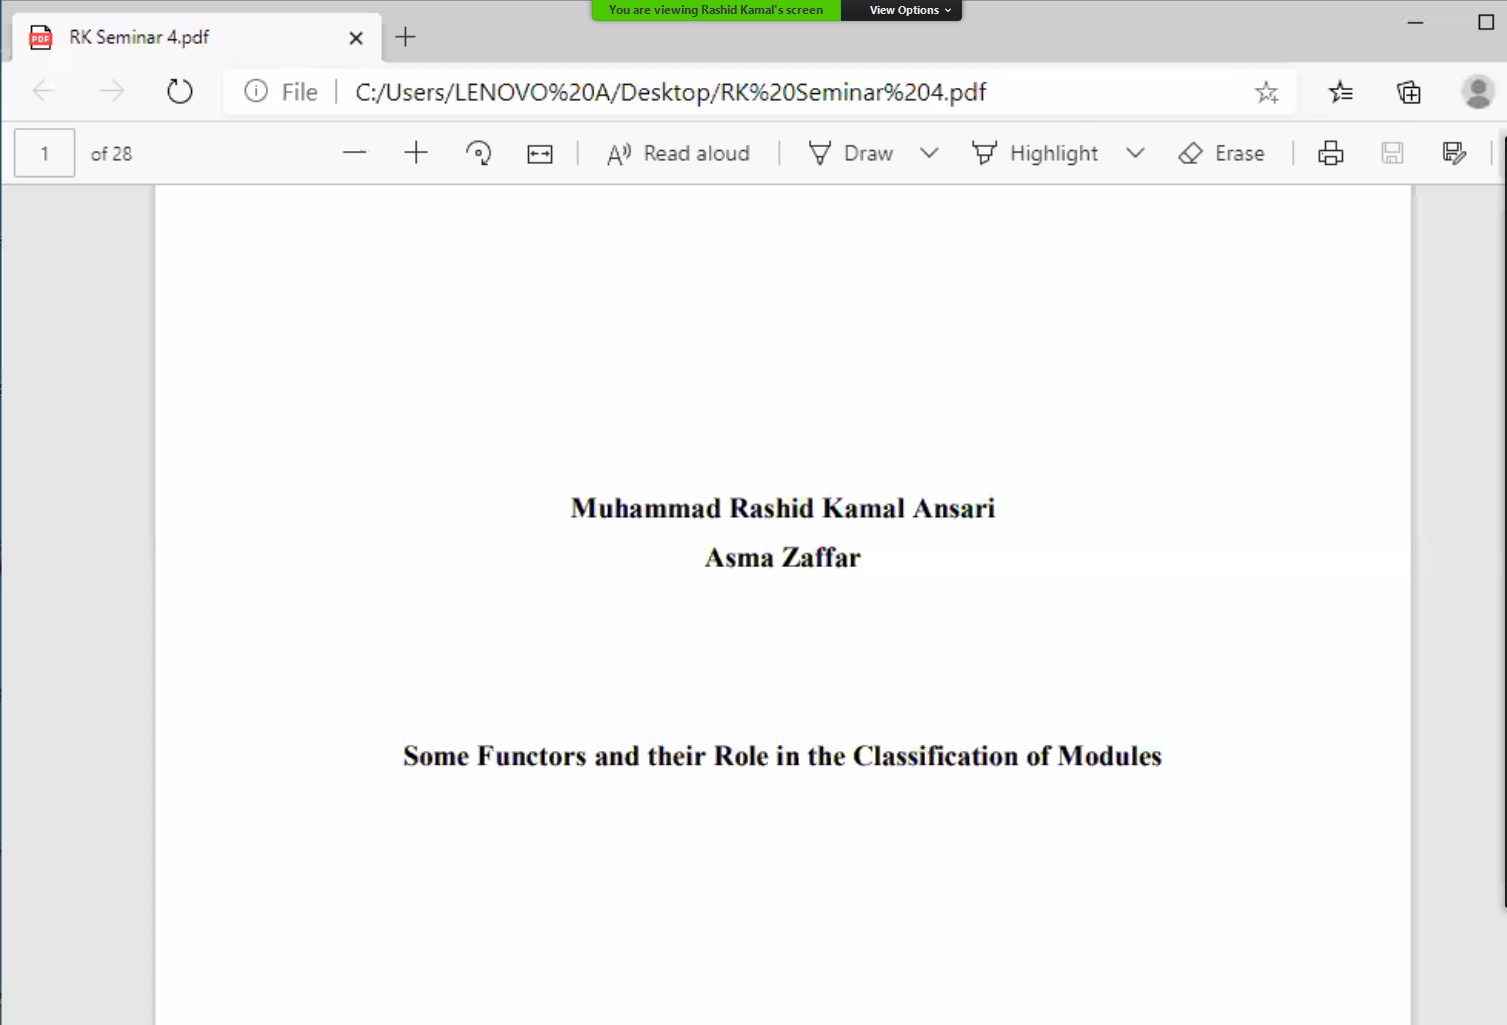
Task: Open Zoom View Options dropdown
Action: coord(909,10)
